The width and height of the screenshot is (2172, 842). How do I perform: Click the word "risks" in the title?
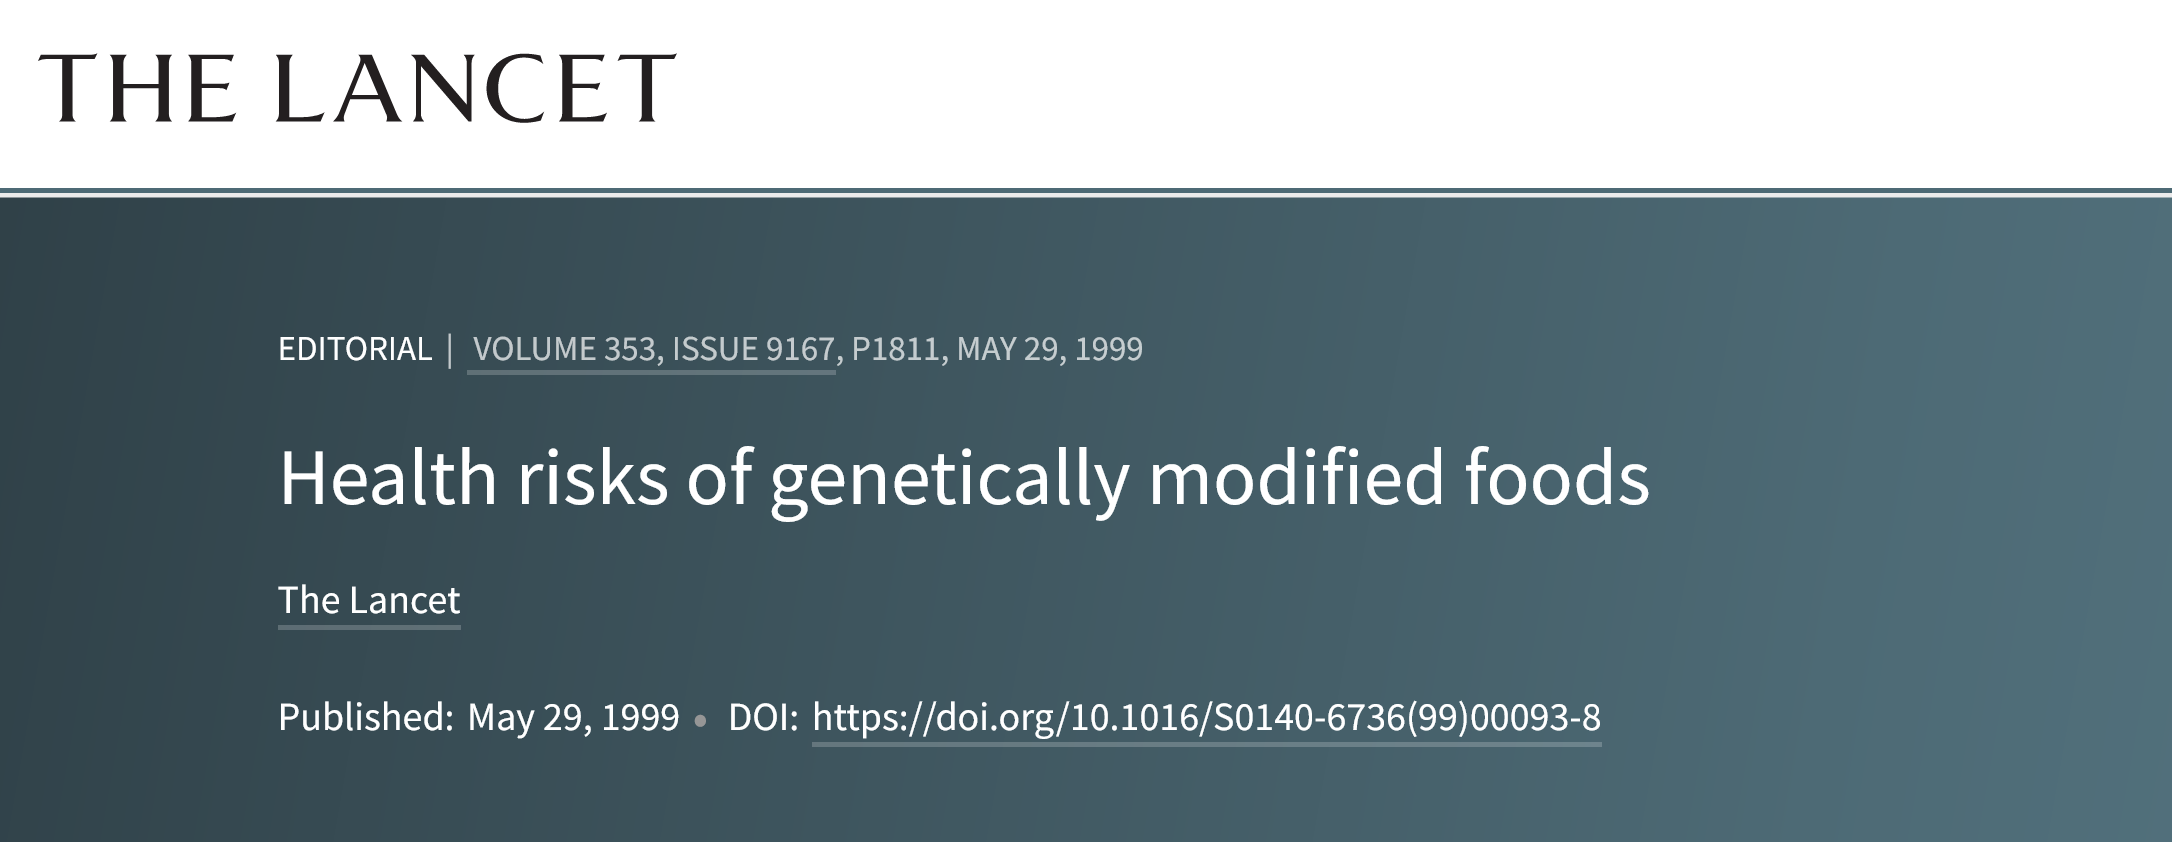point(592,477)
